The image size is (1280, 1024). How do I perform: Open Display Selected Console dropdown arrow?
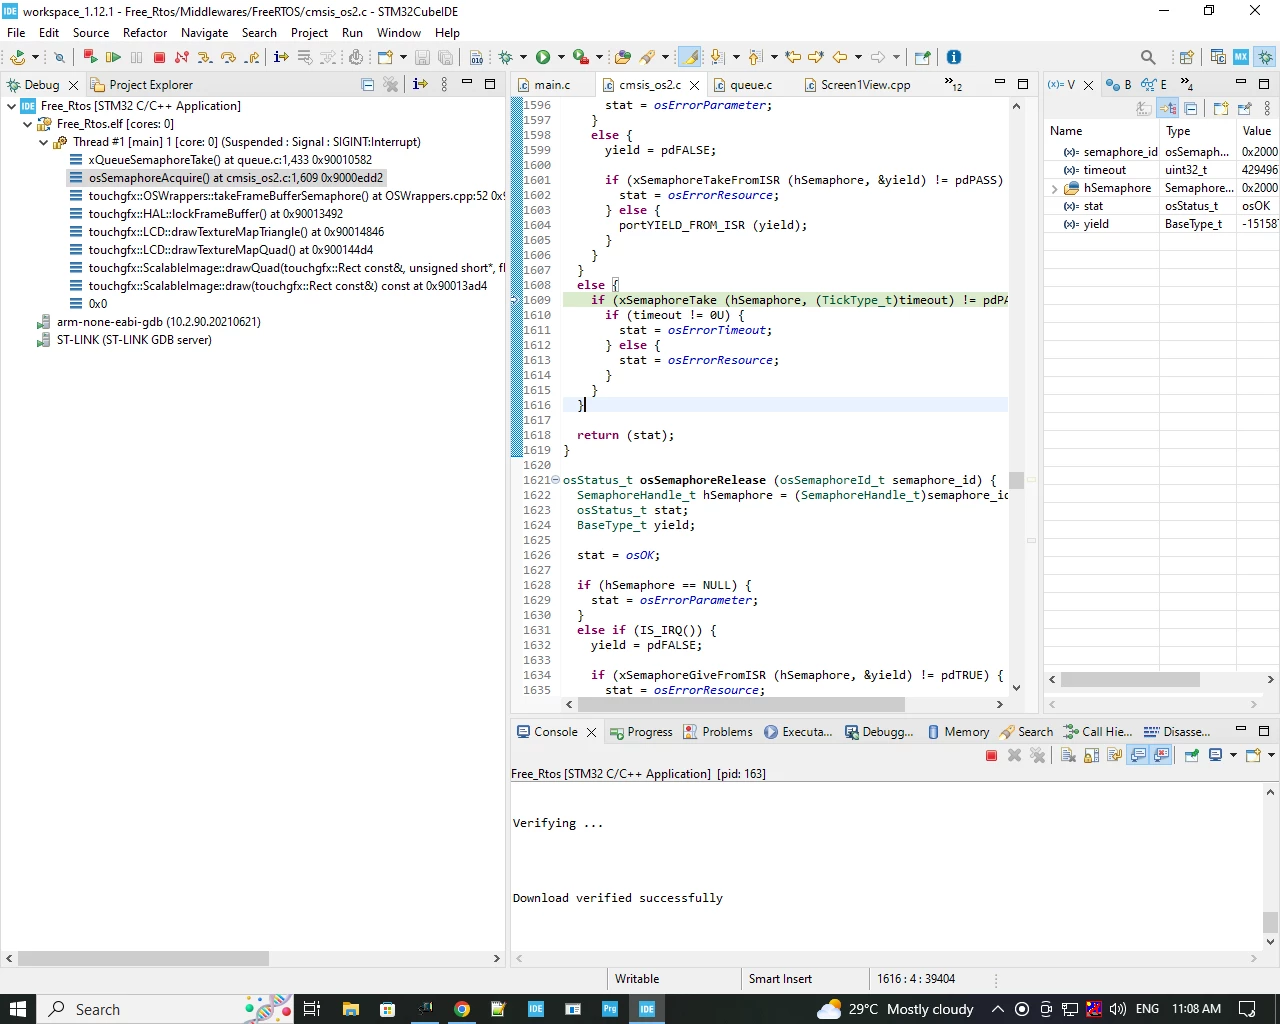click(x=1233, y=755)
